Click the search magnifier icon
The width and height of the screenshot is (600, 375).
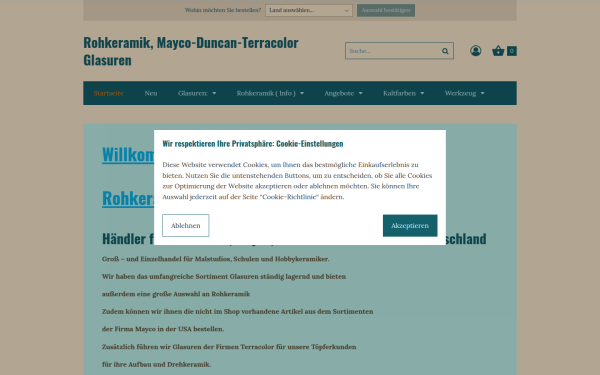click(x=445, y=51)
